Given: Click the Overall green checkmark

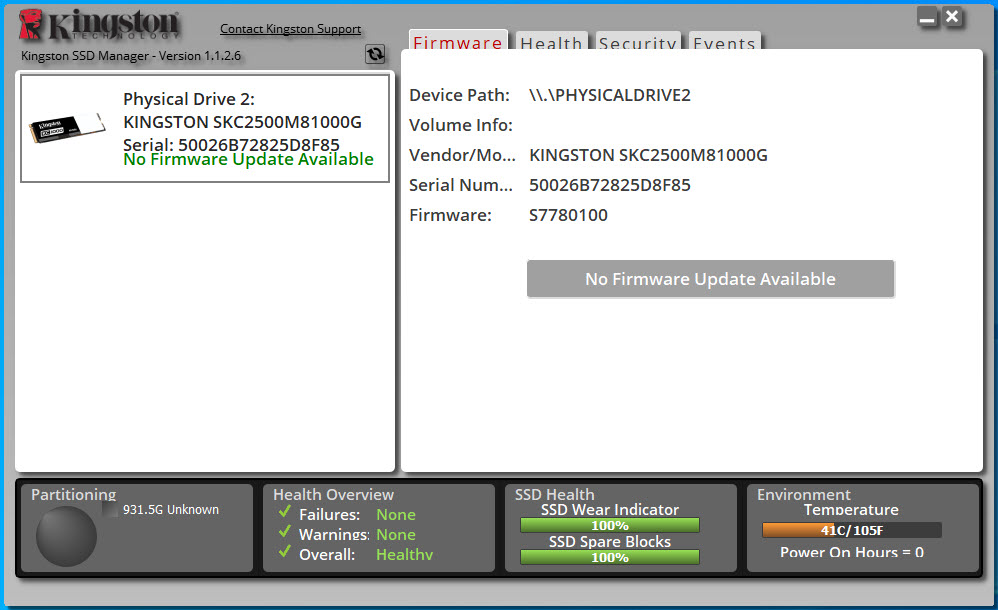Looking at the screenshot, I should click(285, 551).
